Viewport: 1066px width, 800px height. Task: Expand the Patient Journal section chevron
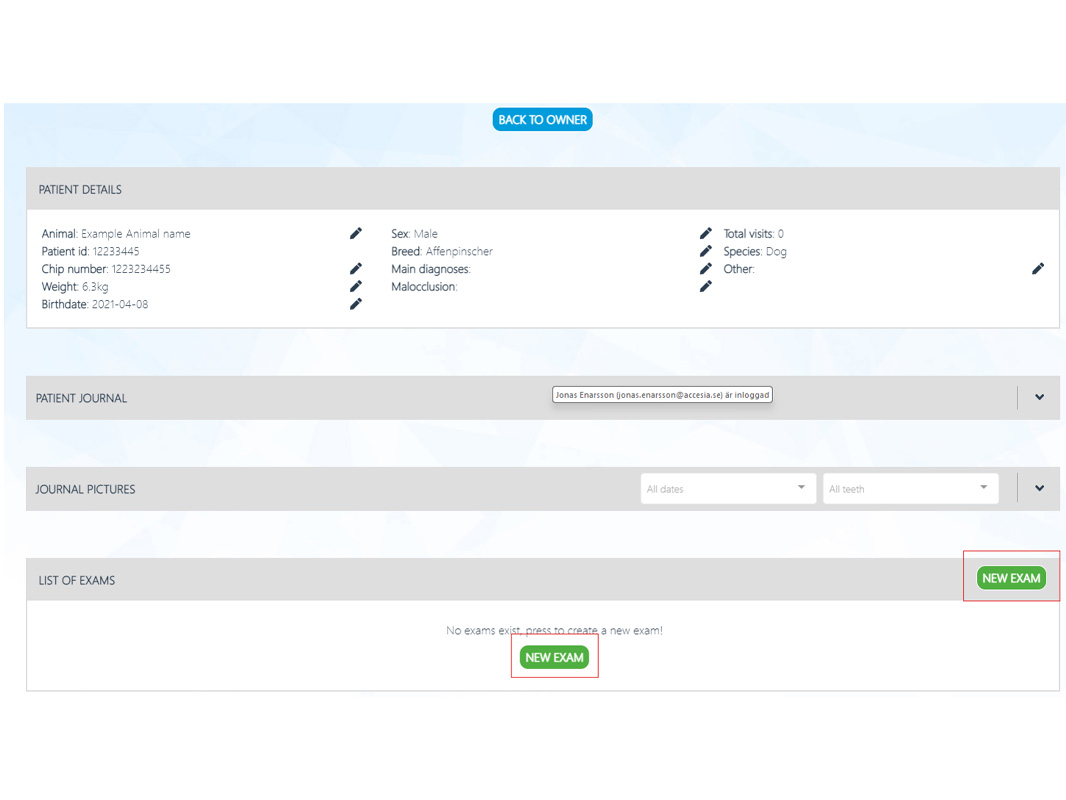click(1039, 398)
